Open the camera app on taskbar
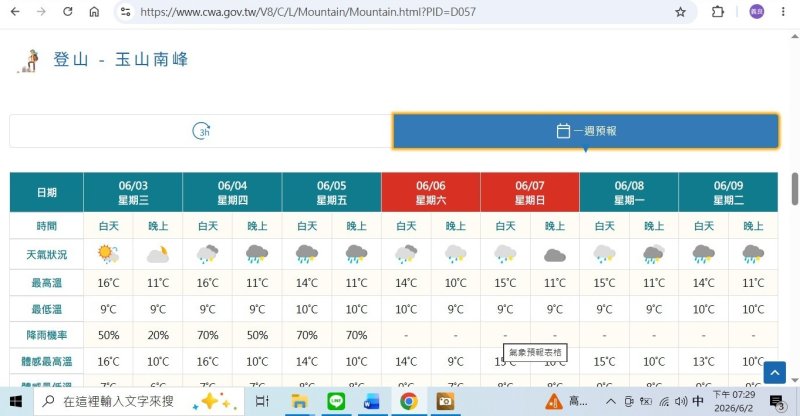This screenshot has width=800, height=416. tap(445, 402)
